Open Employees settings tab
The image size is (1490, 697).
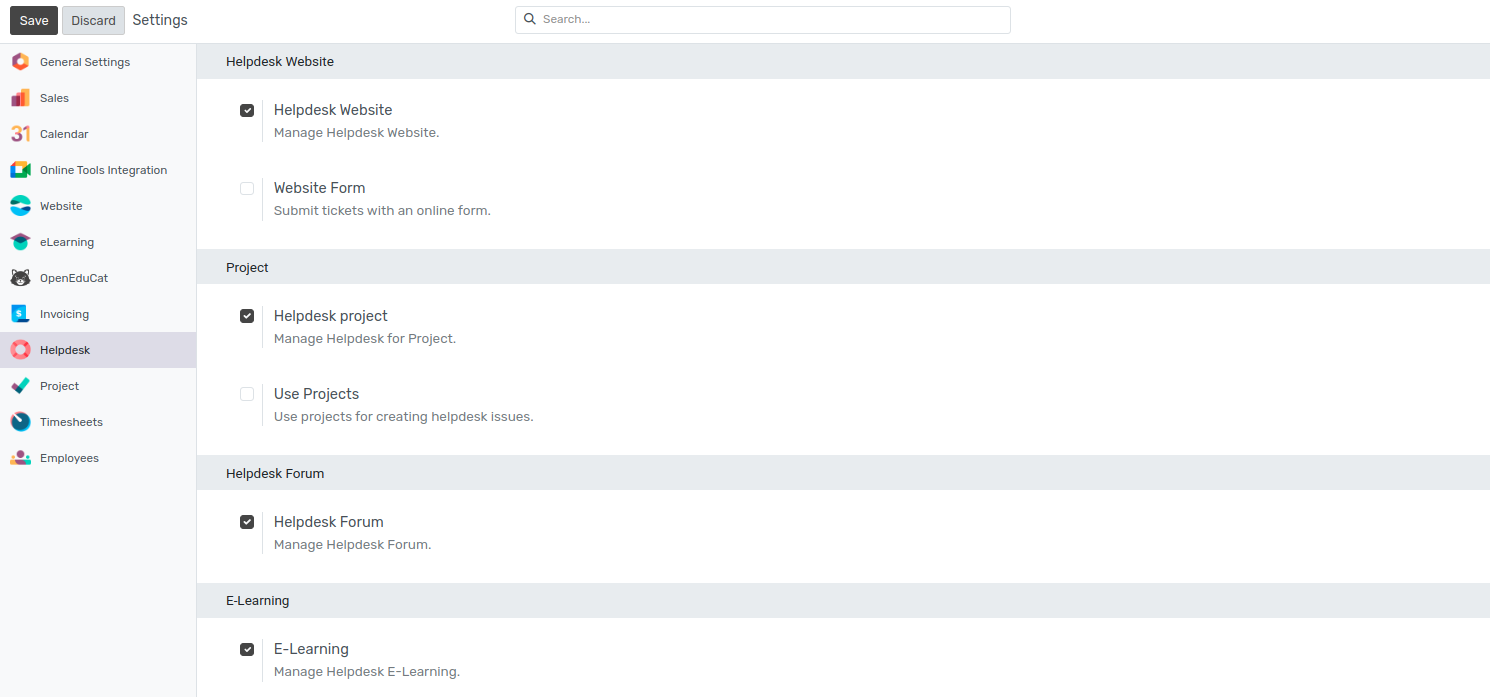pyautogui.click(x=98, y=458)
